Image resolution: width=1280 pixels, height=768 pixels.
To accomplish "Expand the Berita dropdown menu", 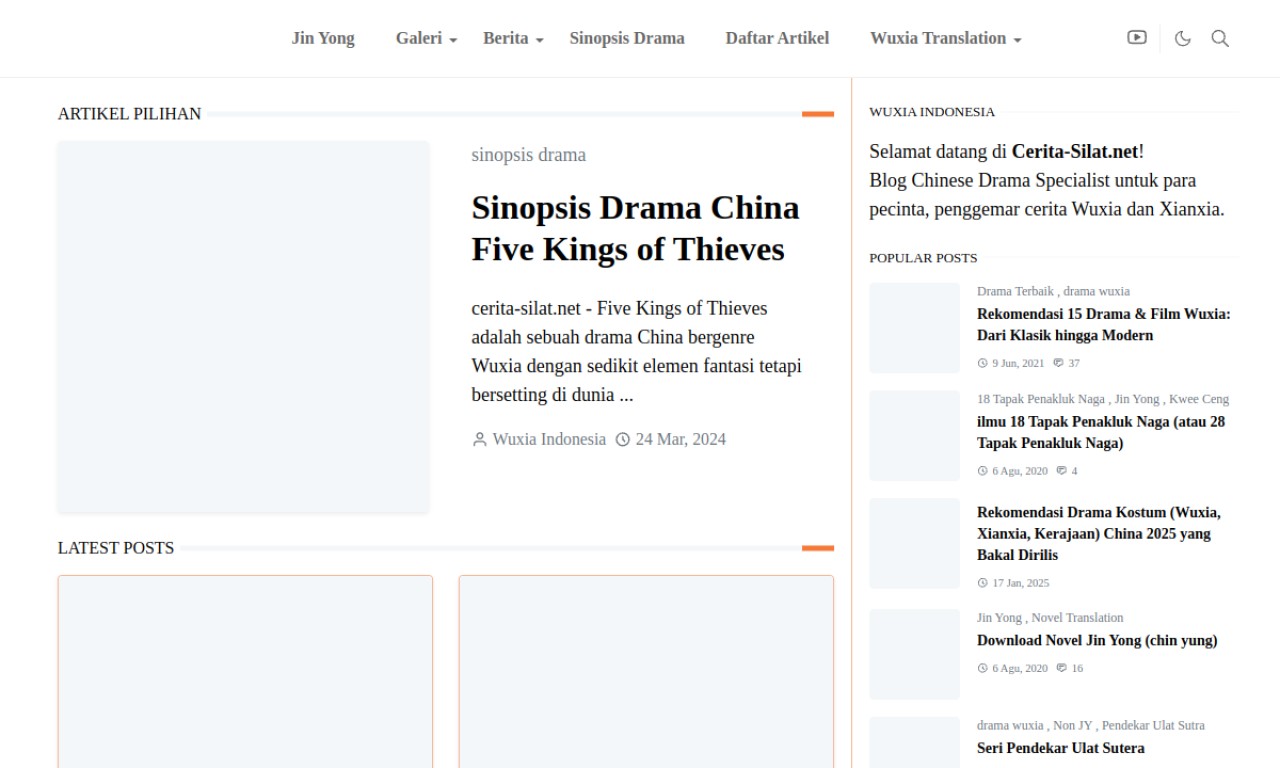I will [x=514, y=38].
